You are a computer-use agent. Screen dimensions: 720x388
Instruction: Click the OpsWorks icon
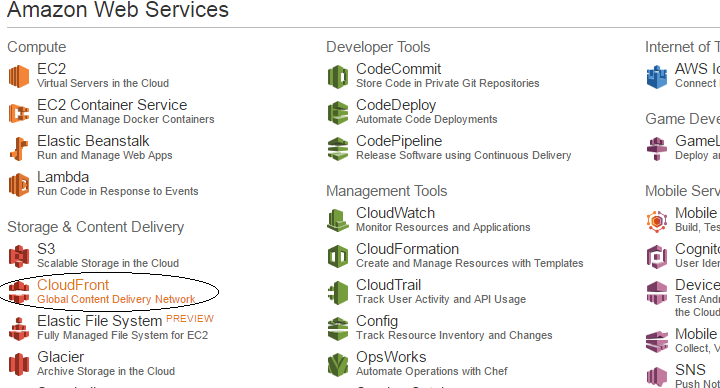(338, 365)
